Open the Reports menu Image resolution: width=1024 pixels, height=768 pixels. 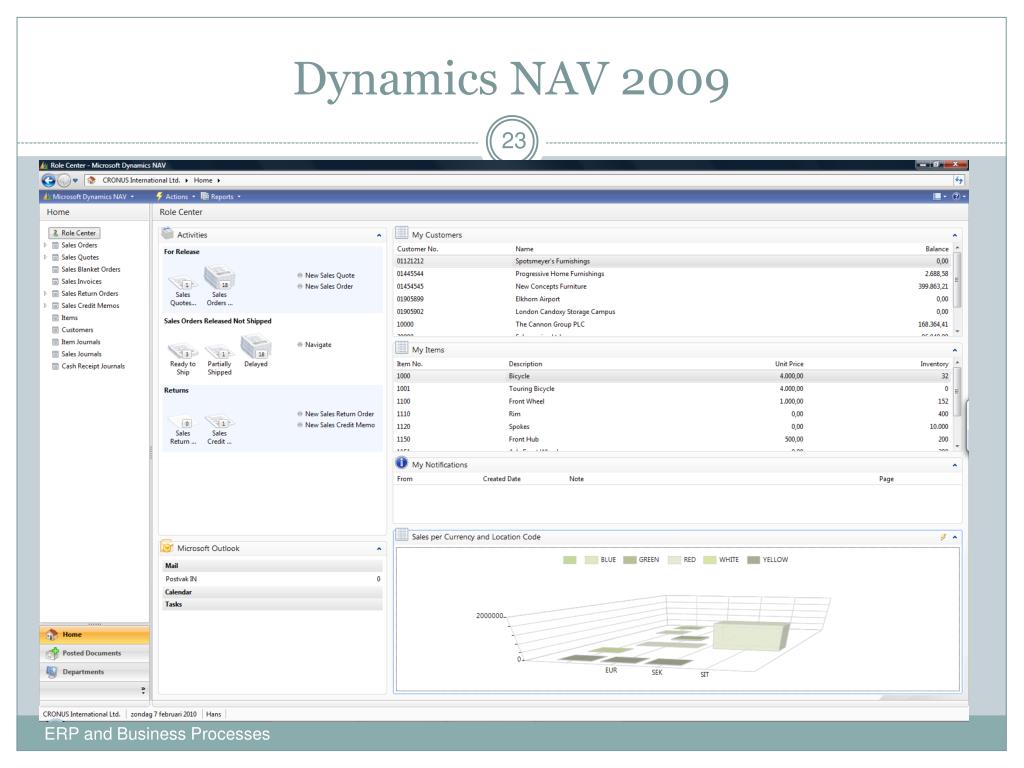(221, 197)
